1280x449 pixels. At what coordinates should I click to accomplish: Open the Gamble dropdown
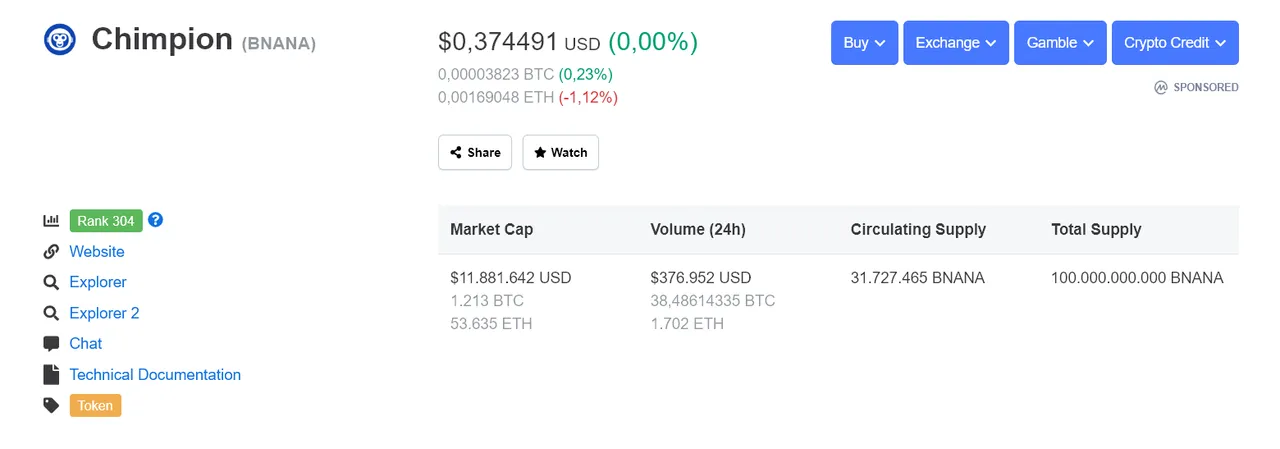(x=1060, y=43)
